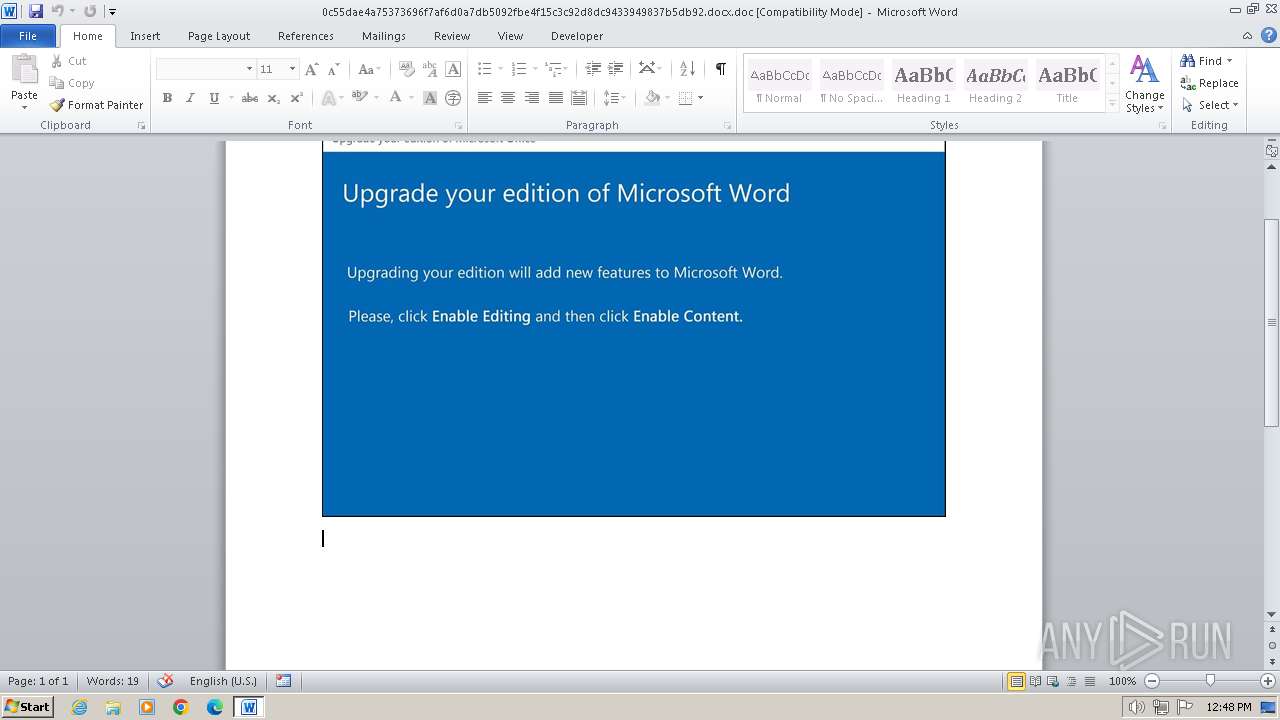The width and height of the screenshot is (1280, 720).
Task: Toggle Strikethrough formatting
Action: point(250,98)
